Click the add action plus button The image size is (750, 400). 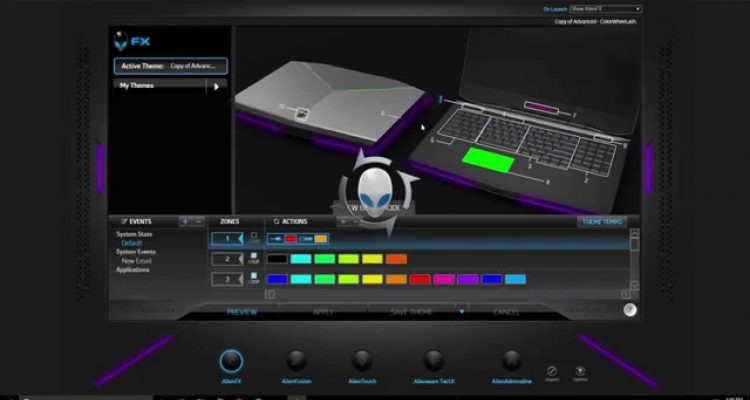coord(343,222)
